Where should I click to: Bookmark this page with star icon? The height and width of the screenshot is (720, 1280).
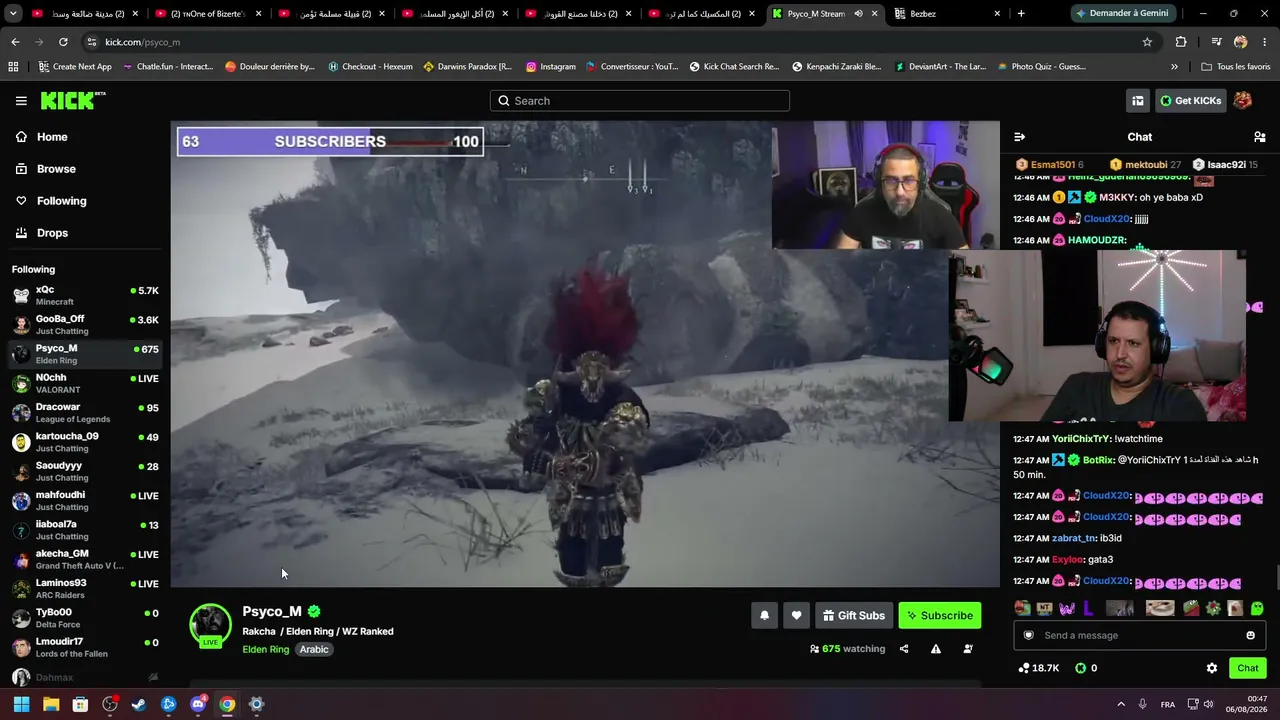pos(1147,42)
